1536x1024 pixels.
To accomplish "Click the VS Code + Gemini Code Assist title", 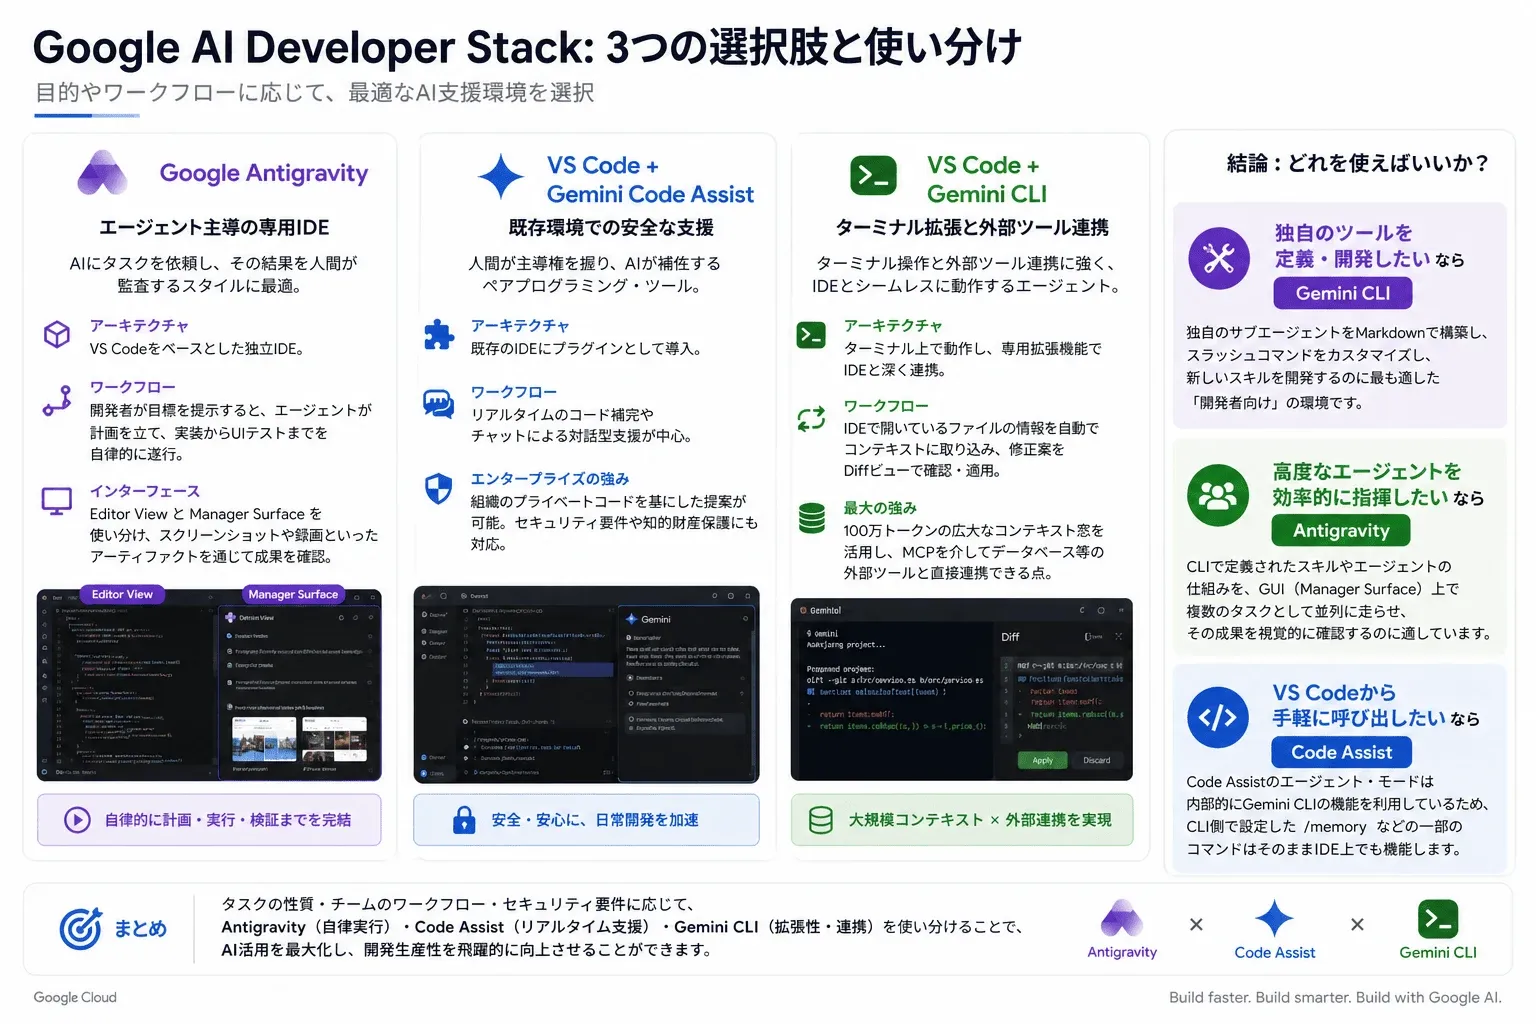I will [650, 180].
